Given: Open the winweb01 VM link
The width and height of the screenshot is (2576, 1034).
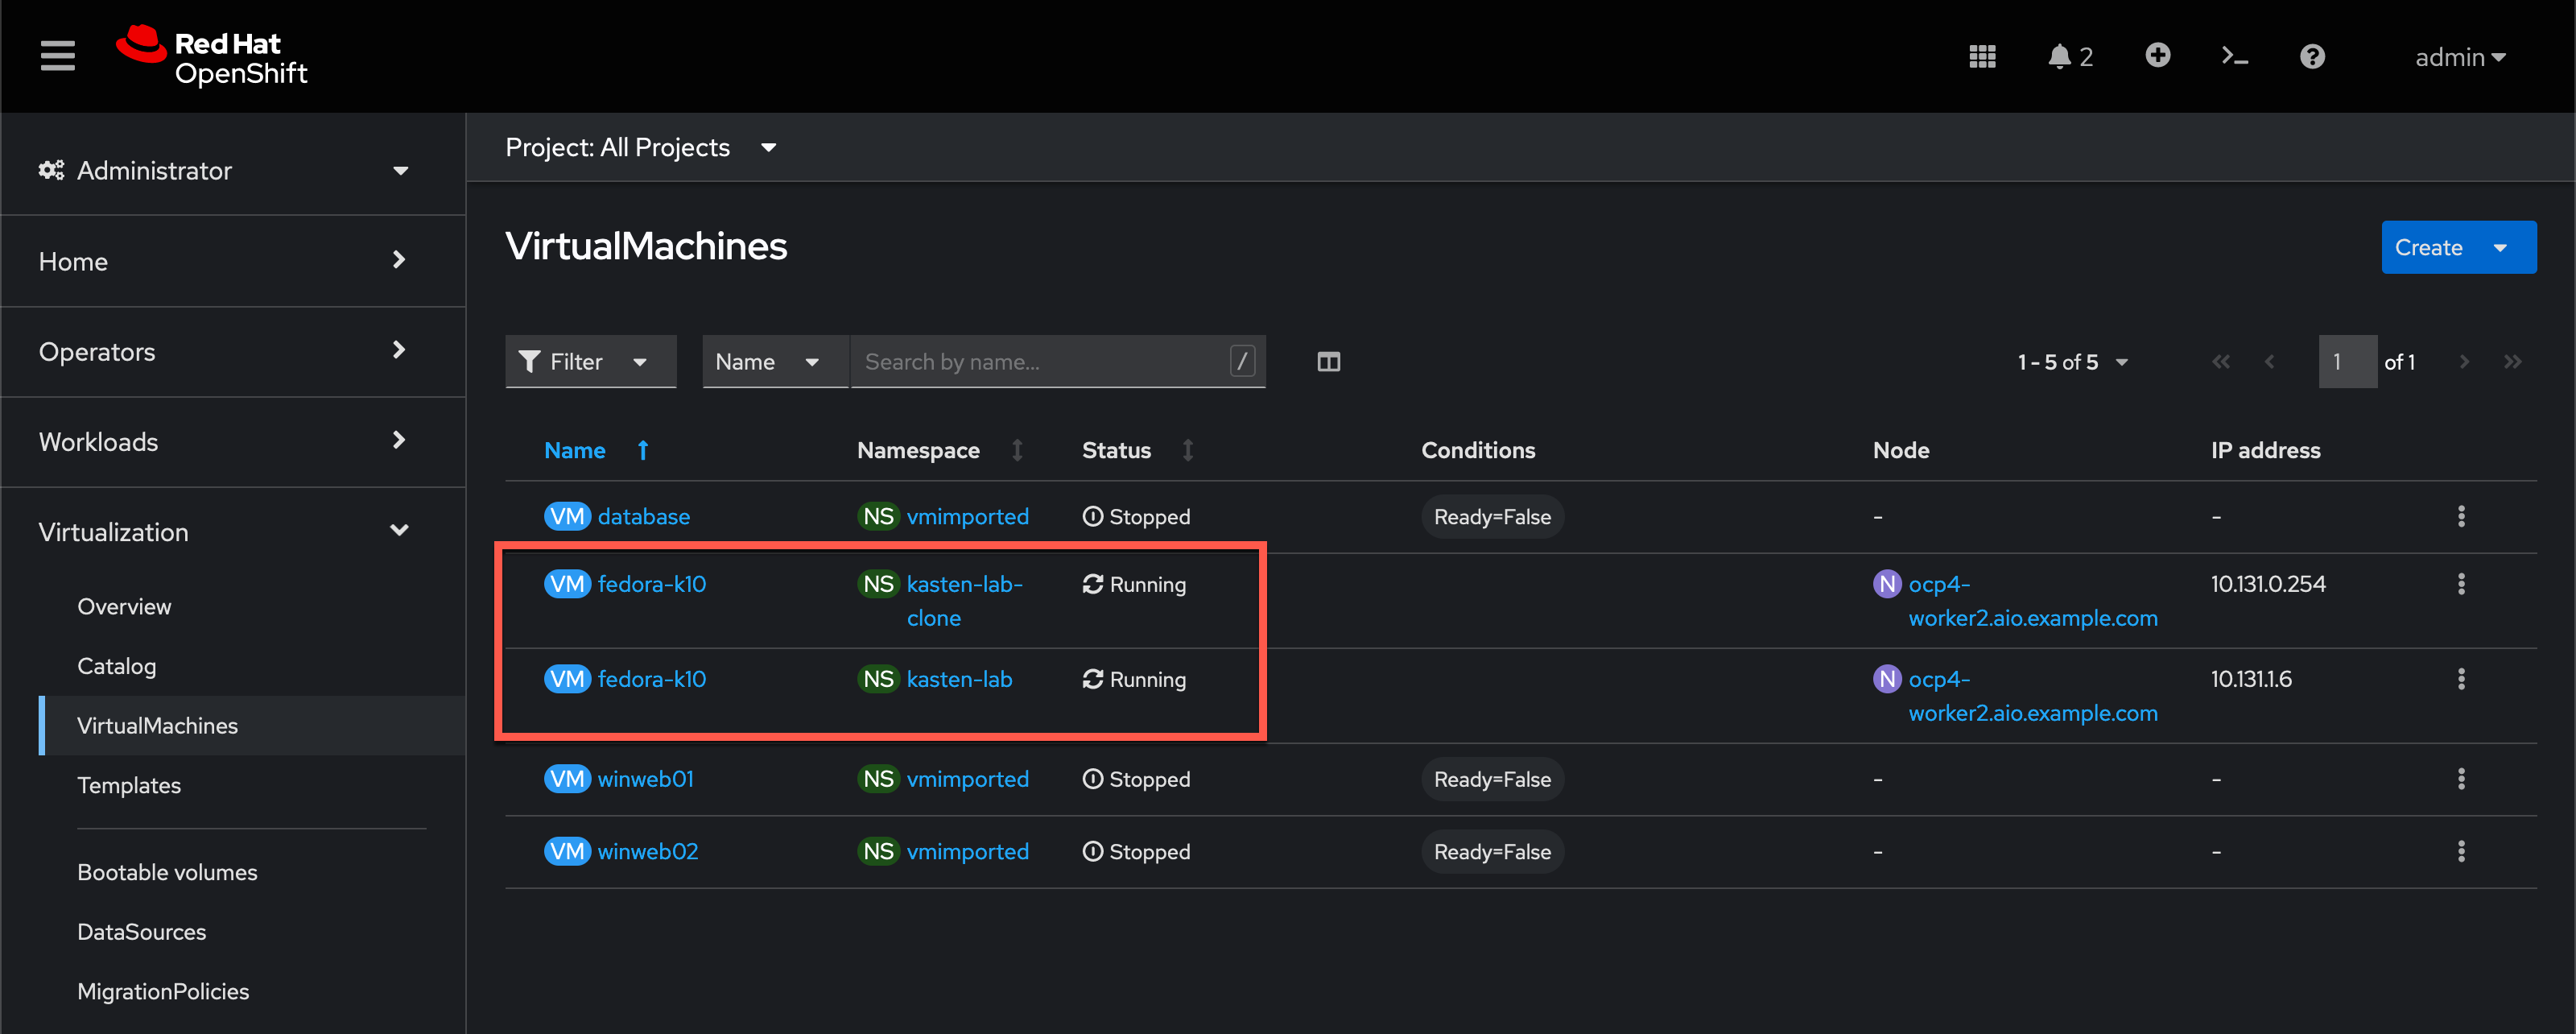Looking at the screenshot, I should (646, 778).
